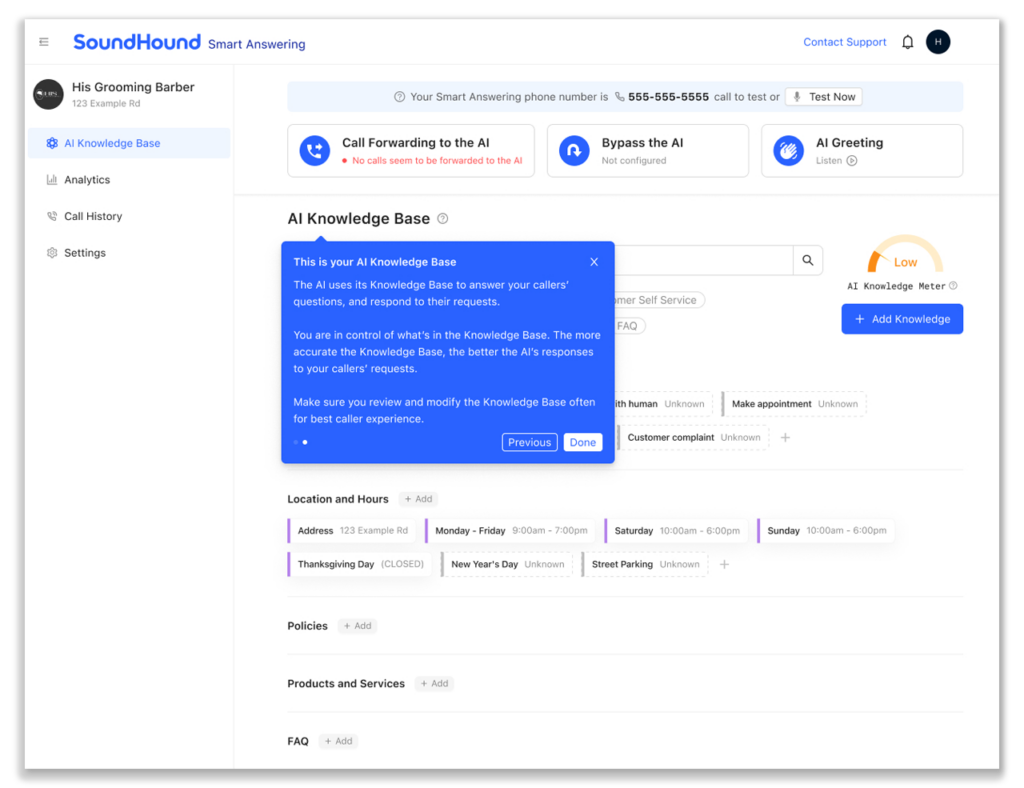Image resolution: width=1024 pixels, height=788 pixels.
Task: Open the Contact Support link
Action: (844, 42)
